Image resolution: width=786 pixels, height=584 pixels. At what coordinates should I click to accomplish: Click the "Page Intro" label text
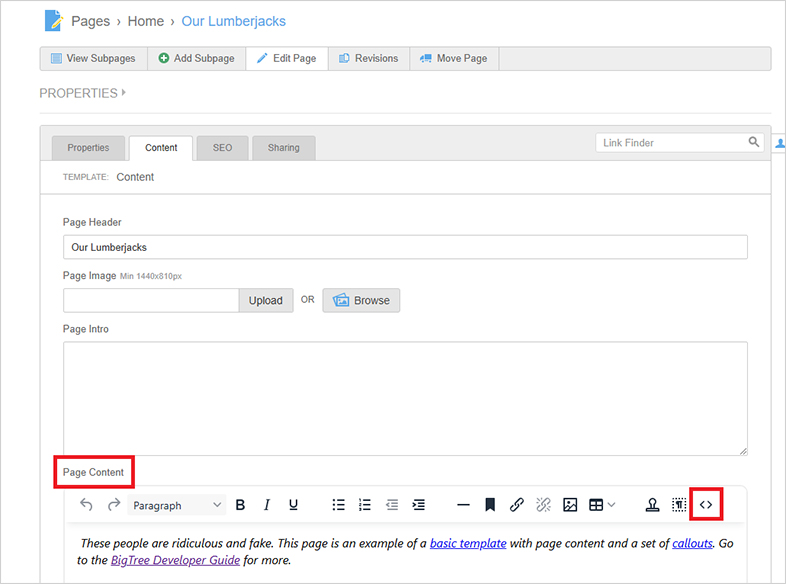pyautogui.click(x=85, y=329)
